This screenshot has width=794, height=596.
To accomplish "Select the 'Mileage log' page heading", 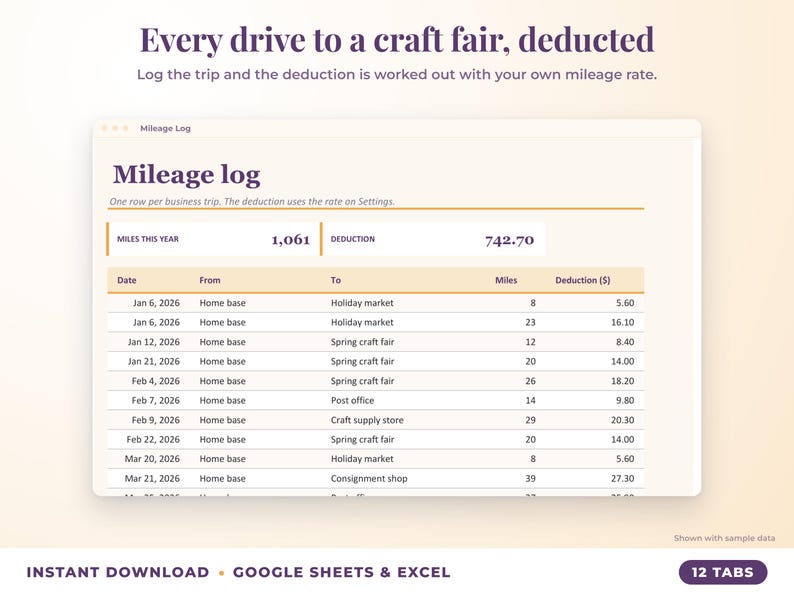I will [186, 175].
